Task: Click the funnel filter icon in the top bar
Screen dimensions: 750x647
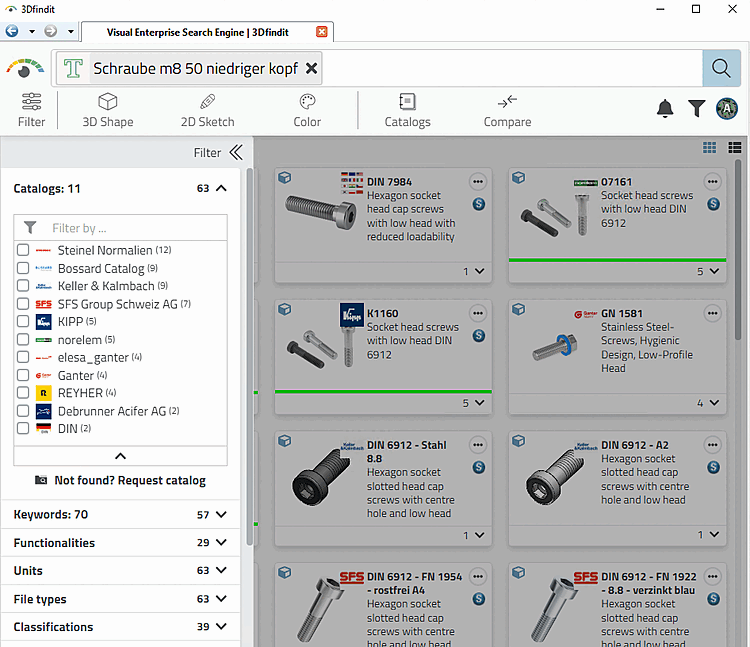Action: click(x=696, y=109)
